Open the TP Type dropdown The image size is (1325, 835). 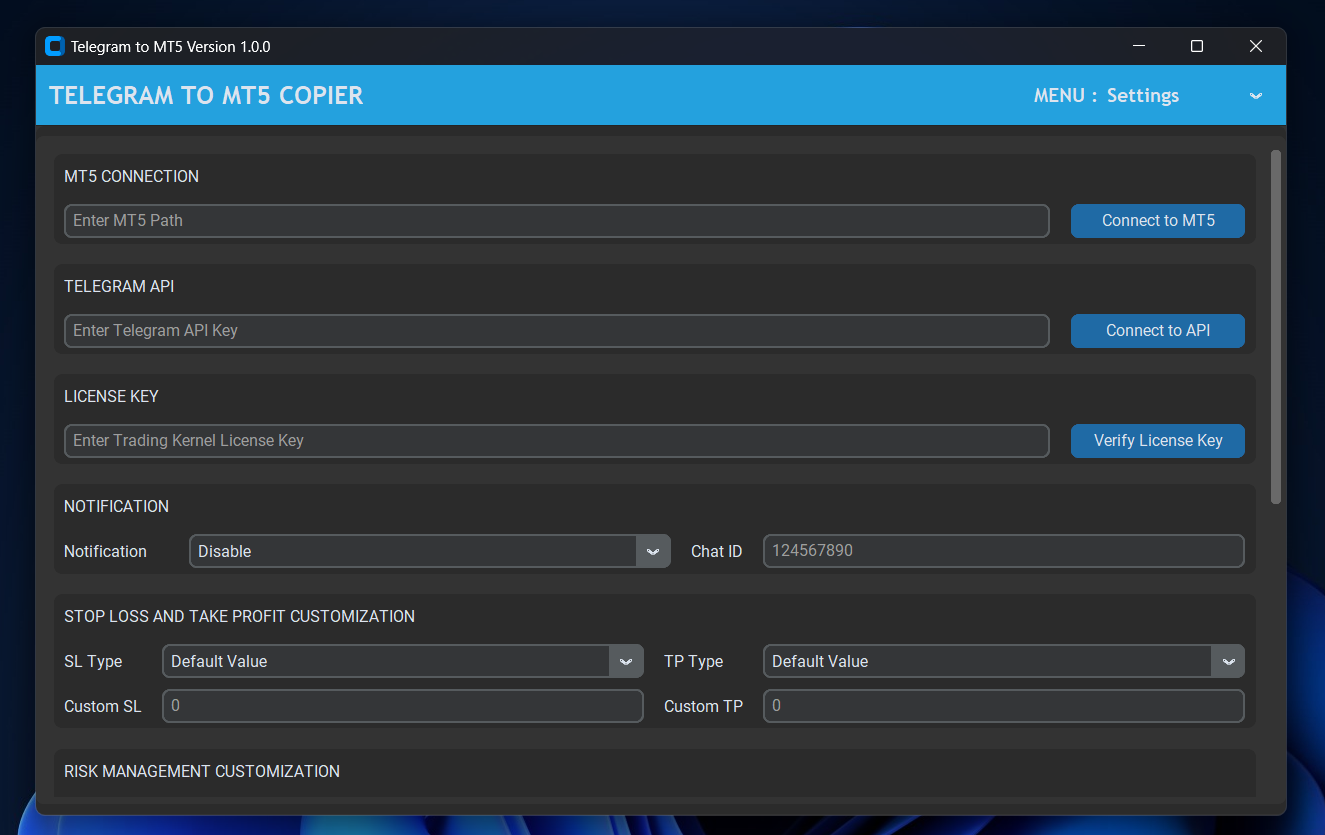(x=1004, y=661)
